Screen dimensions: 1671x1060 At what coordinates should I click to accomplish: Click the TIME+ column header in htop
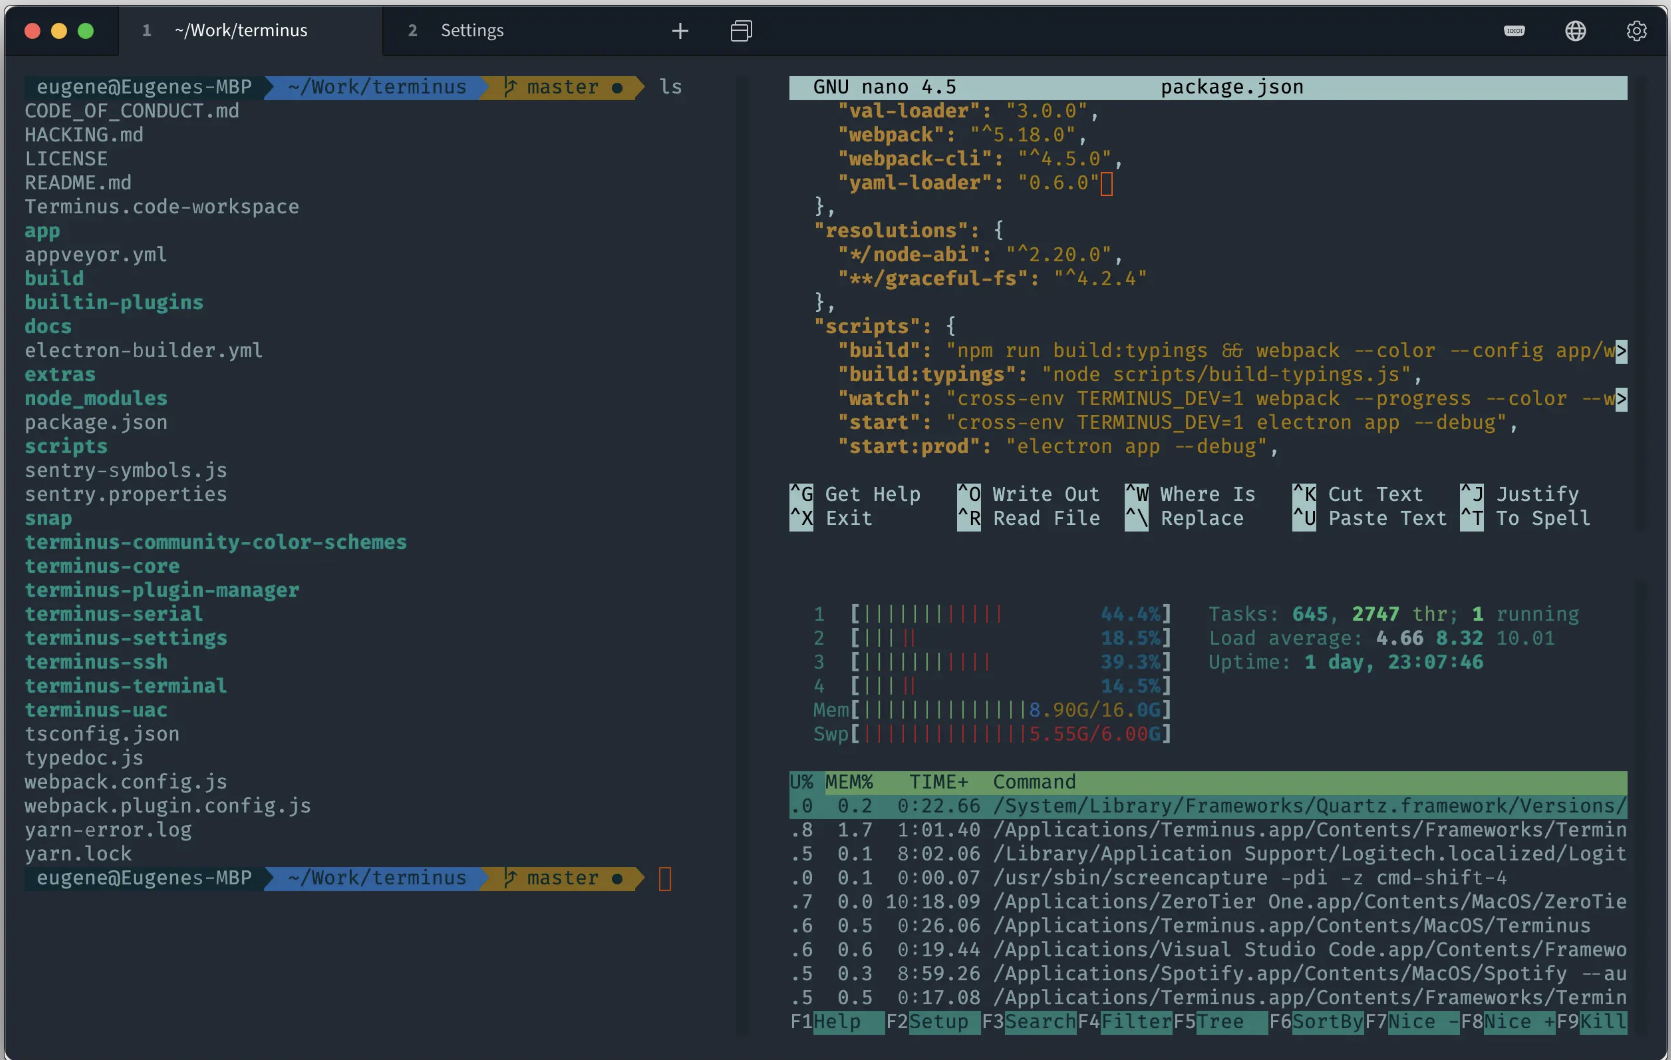pyautogui.click(x=938, y=782)
